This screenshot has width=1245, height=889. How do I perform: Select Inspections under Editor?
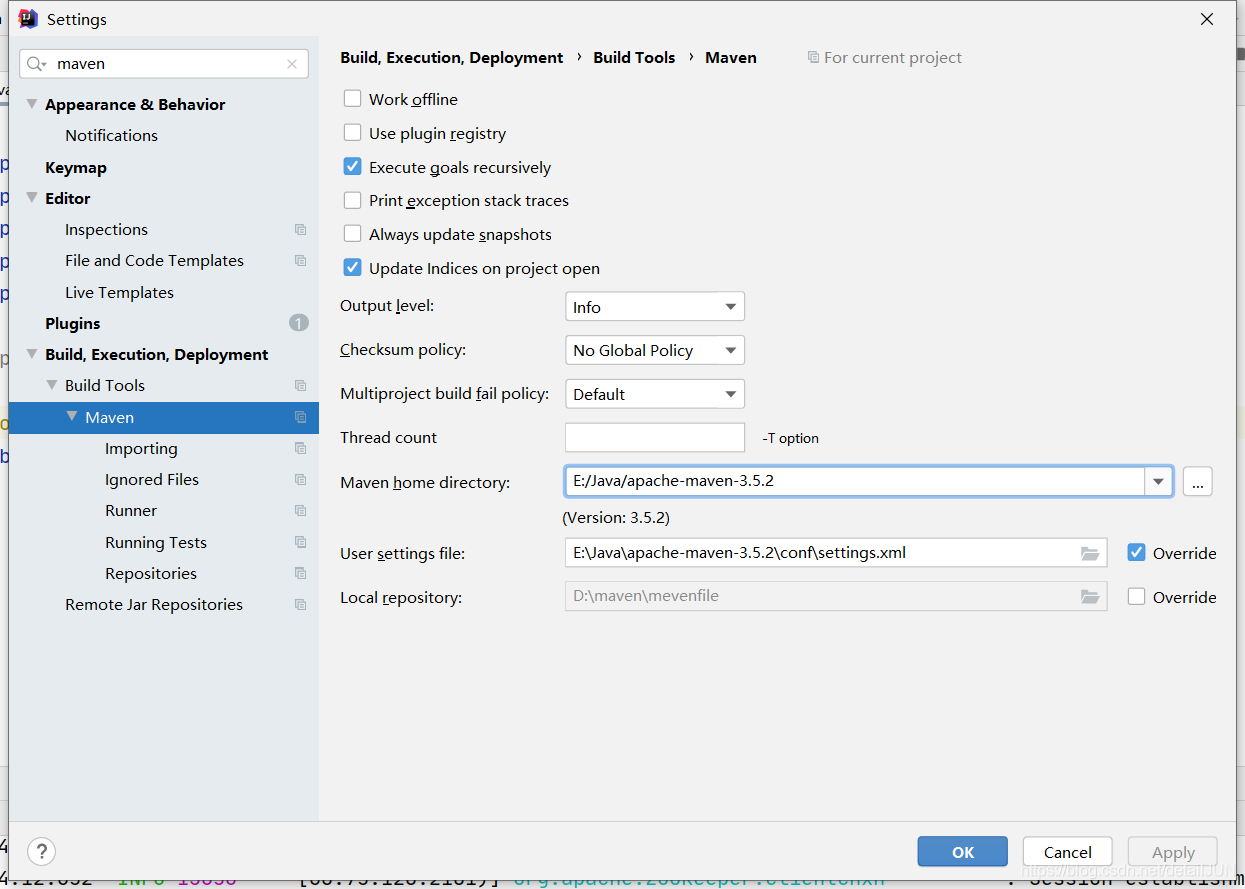[107, 229]
